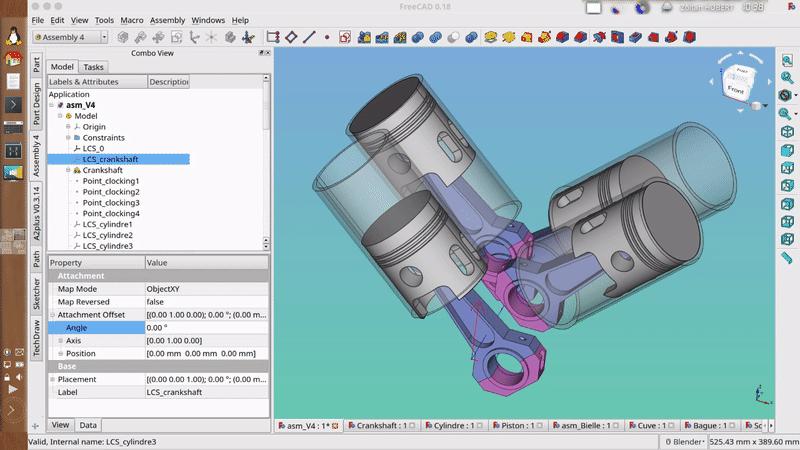Click the penguin icon in the dock
The image size is (800, 450).
coord(14,36)
